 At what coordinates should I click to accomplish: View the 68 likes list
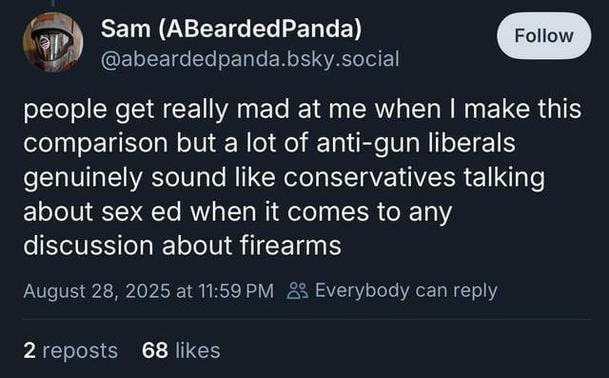click(x=181, y=350)
